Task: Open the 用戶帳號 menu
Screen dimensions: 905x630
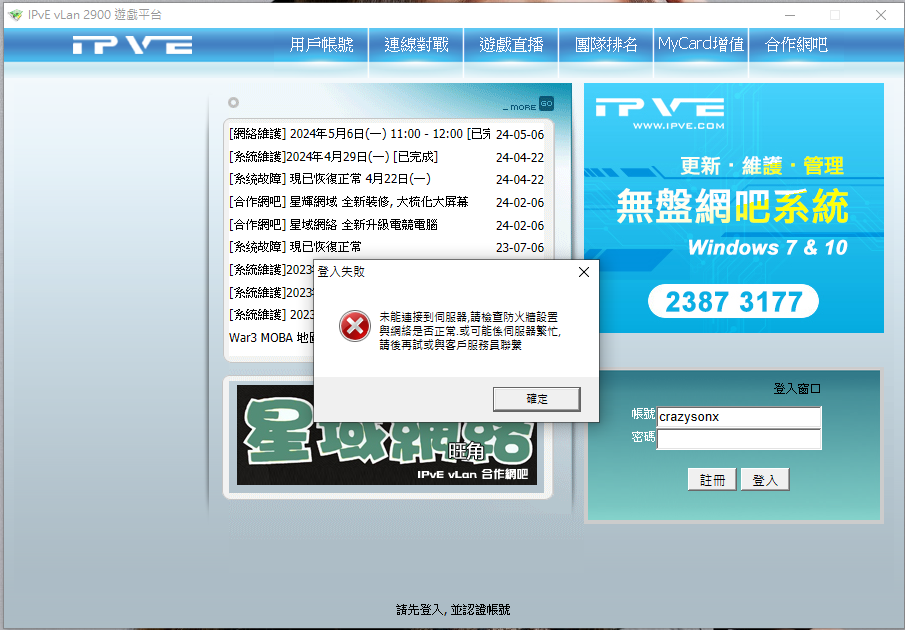Action: pyautogui.click(x=321, y=44)
